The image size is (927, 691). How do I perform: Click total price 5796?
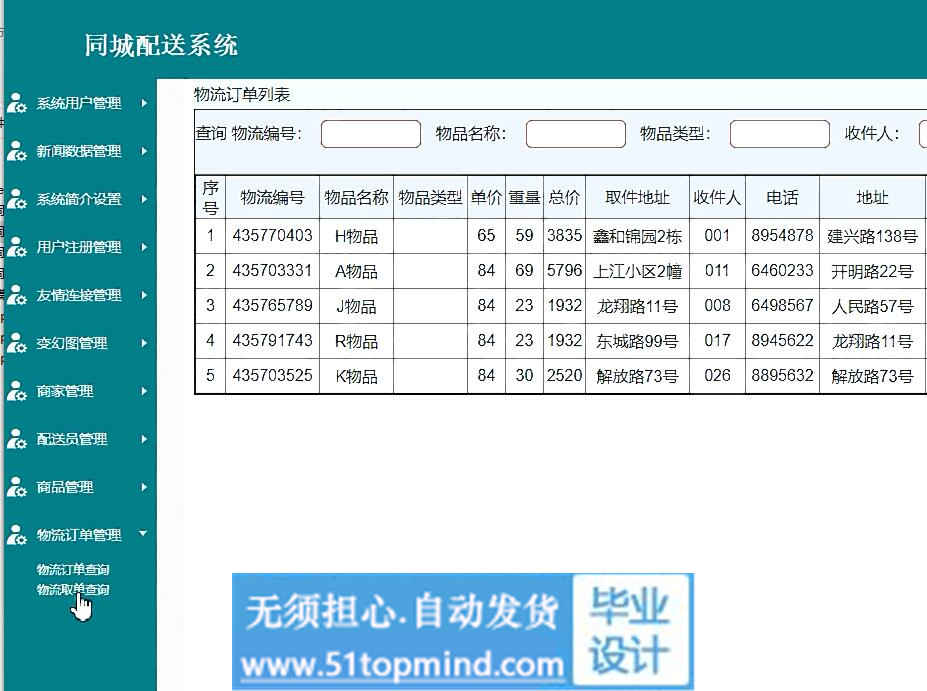[564, 271]
